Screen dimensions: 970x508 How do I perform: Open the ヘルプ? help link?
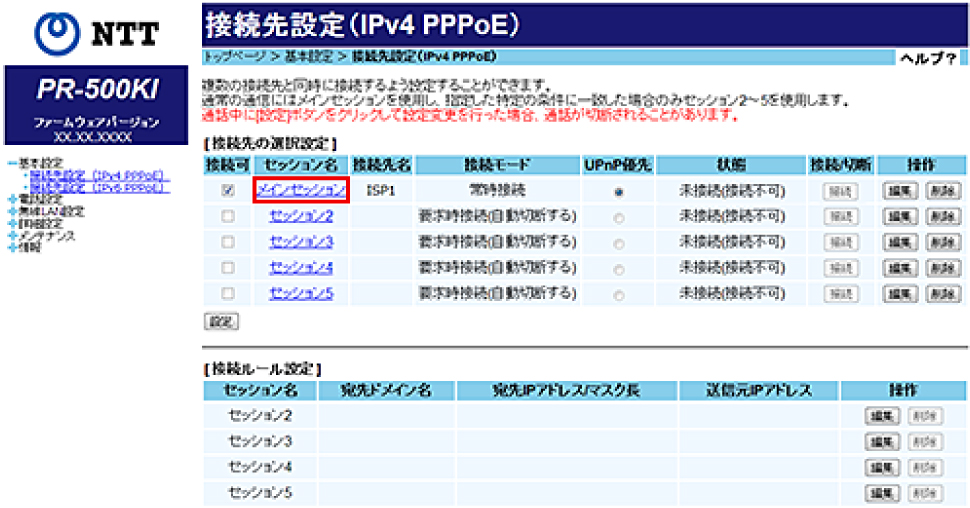pyautogui.click(x=928, y=58)
